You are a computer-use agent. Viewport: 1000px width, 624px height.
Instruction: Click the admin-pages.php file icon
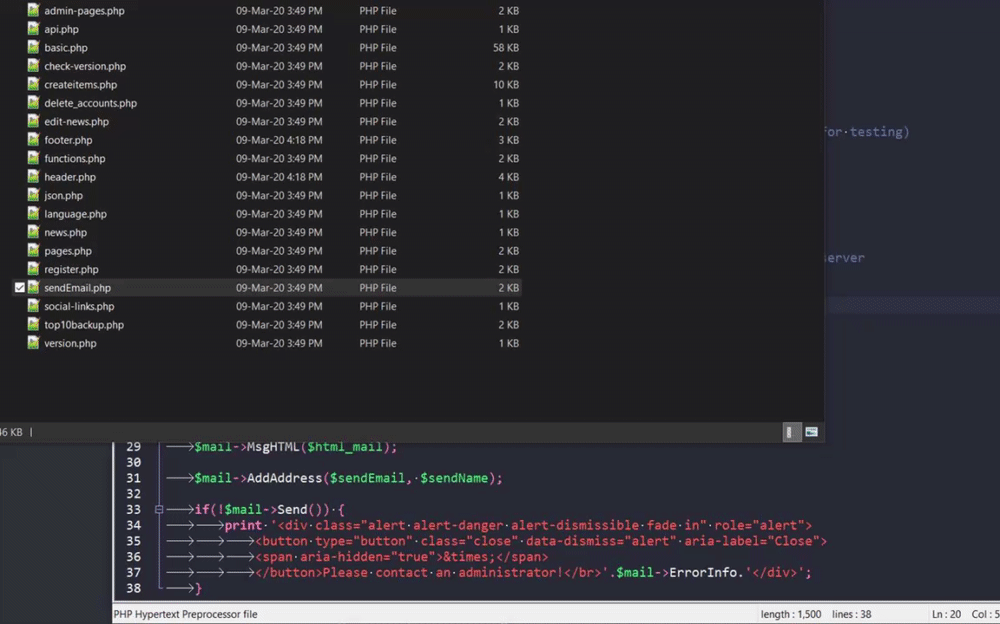point(33,10)
